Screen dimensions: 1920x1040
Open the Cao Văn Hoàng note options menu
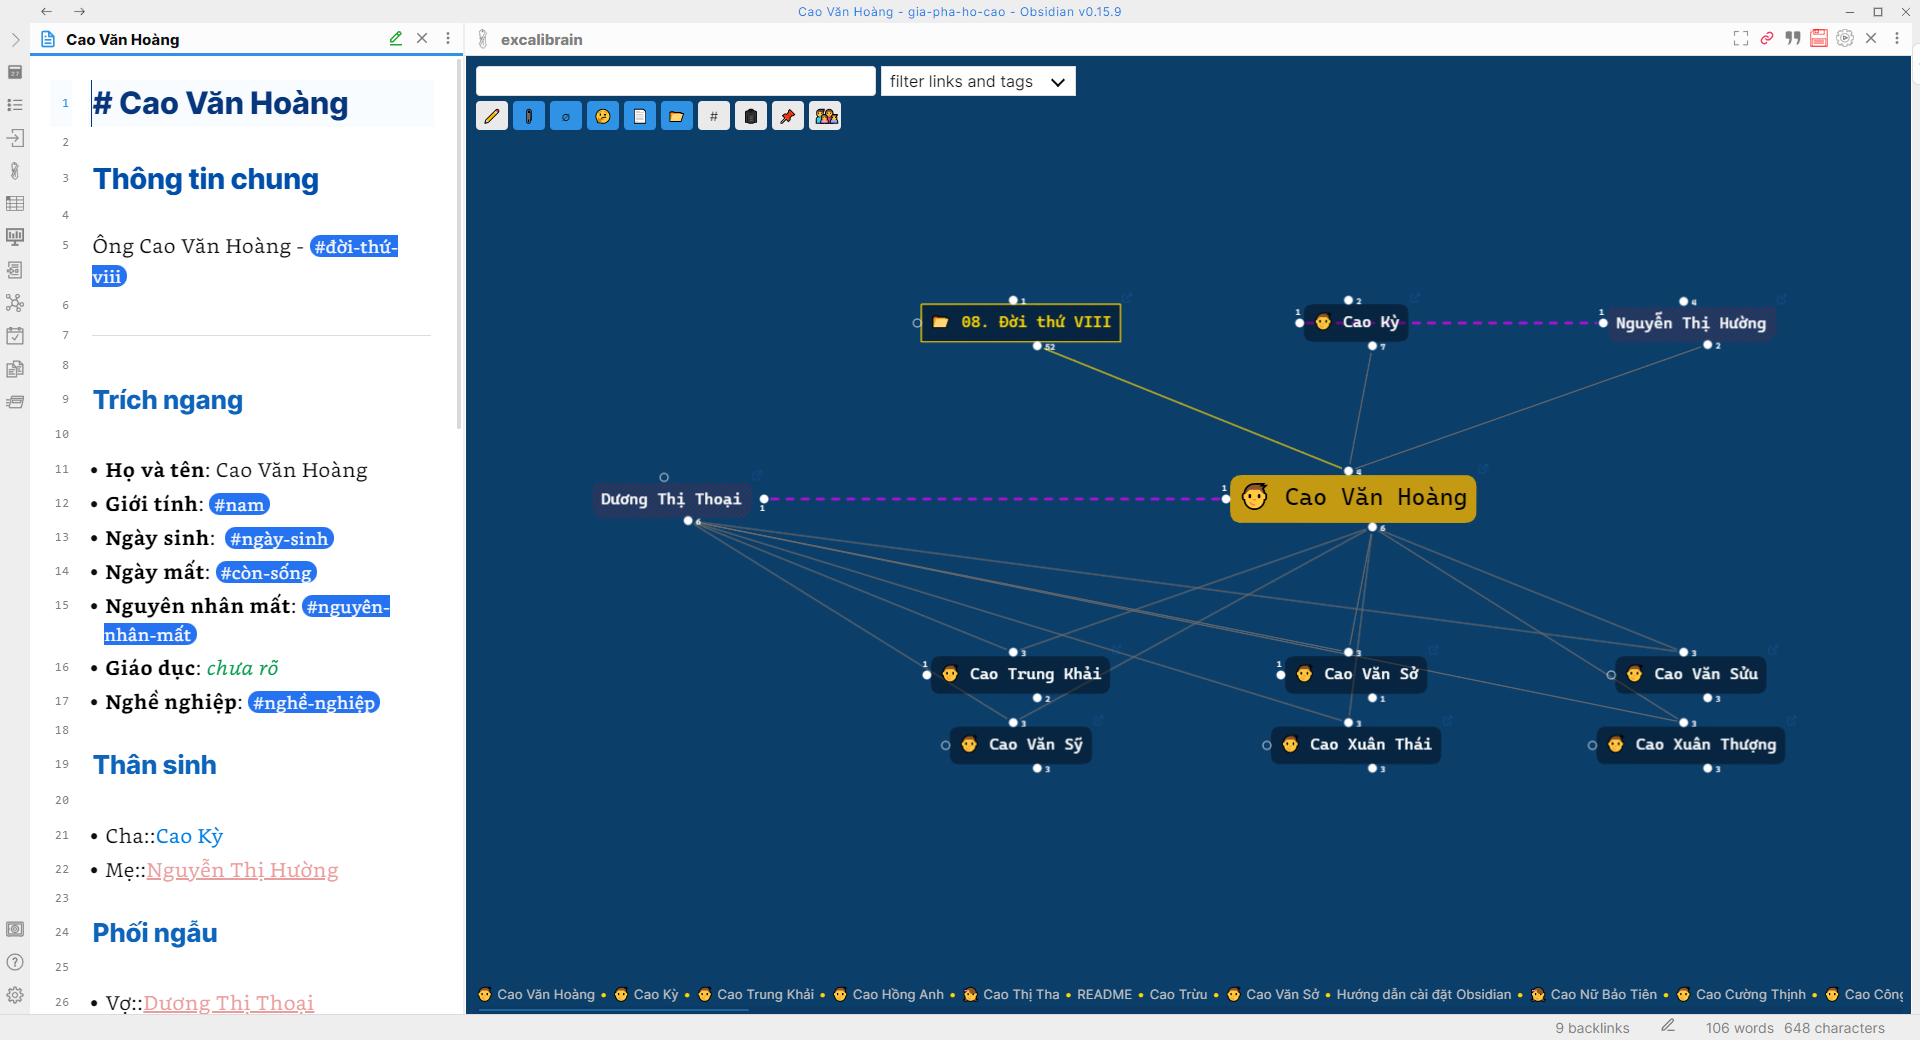(x=447, y=37)
